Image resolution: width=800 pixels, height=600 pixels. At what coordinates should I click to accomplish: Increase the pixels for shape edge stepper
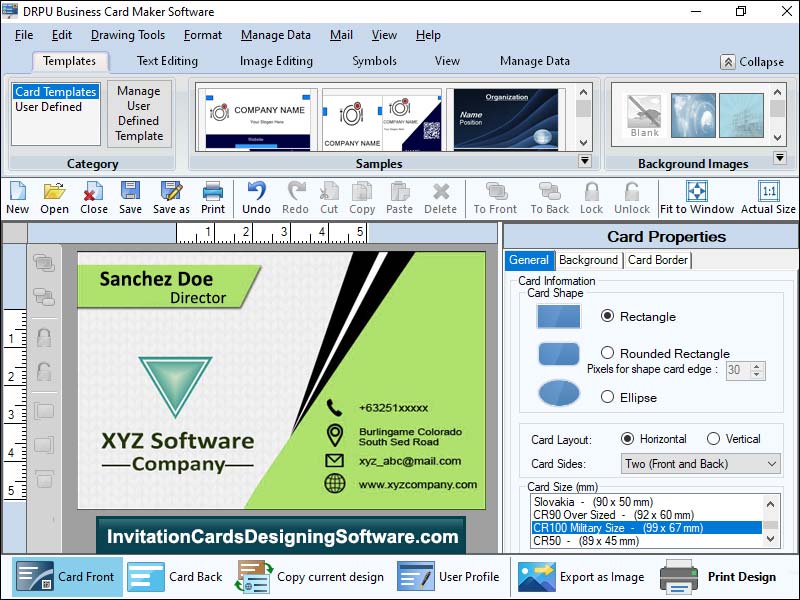(x=759, y=366)
